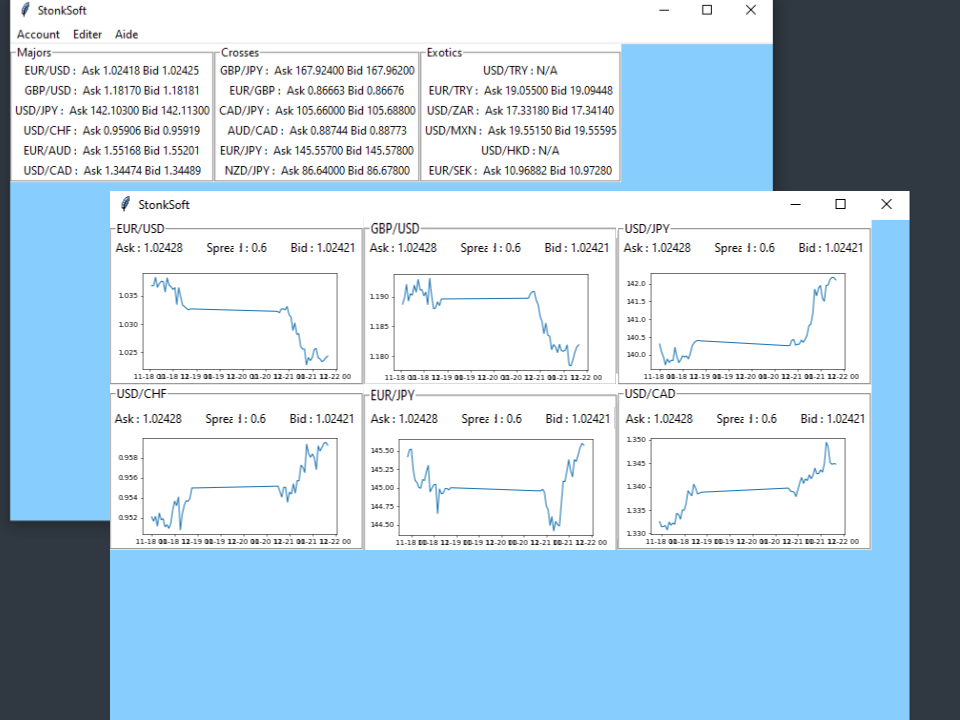Image resolution: width=960 pixels, height=720 pixels.
Task: Select the GBP/JPY quote row in Crosses
Action: (x=317, y=71)
